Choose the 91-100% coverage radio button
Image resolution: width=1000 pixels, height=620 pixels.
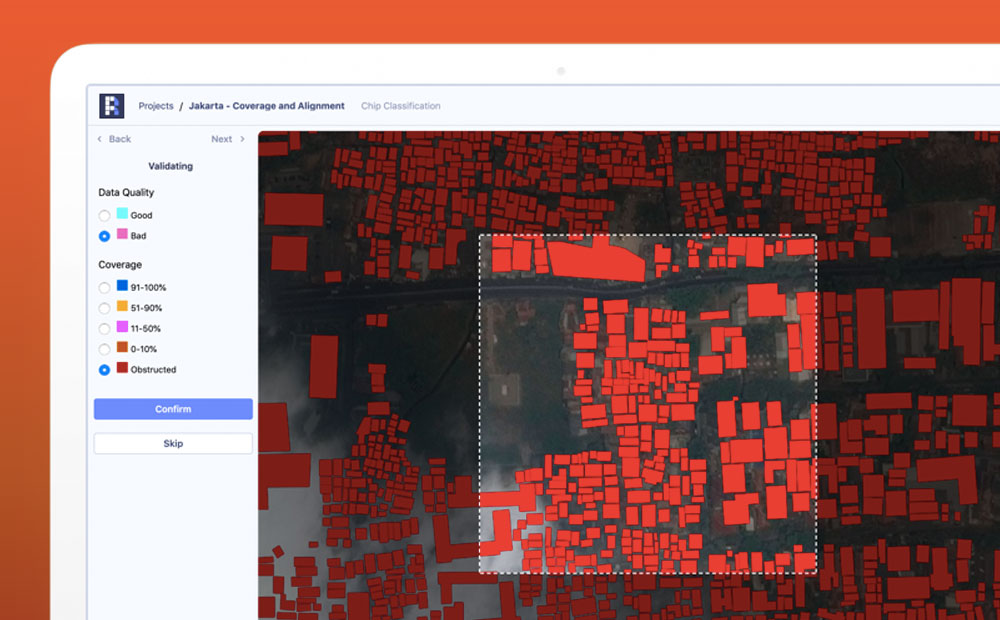tap(104, 288)
